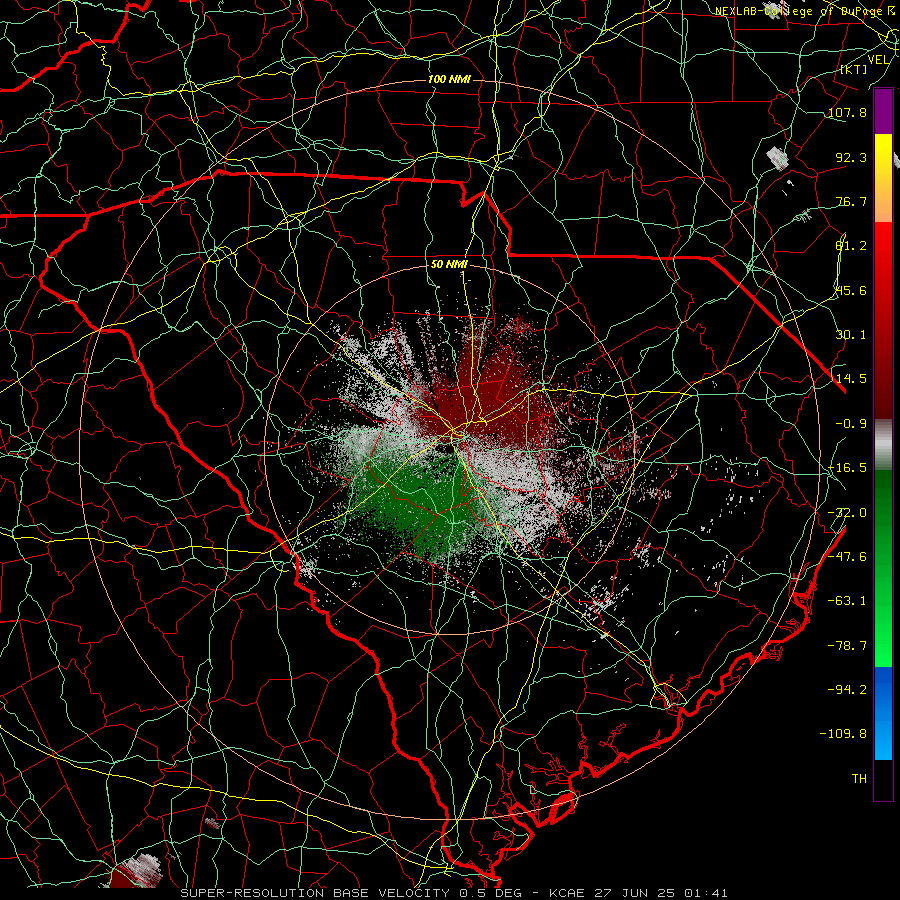Select the -94.2 value on the velocity scale
The image size is (900, 900).
pyautogui.click(x=847, y=689)
